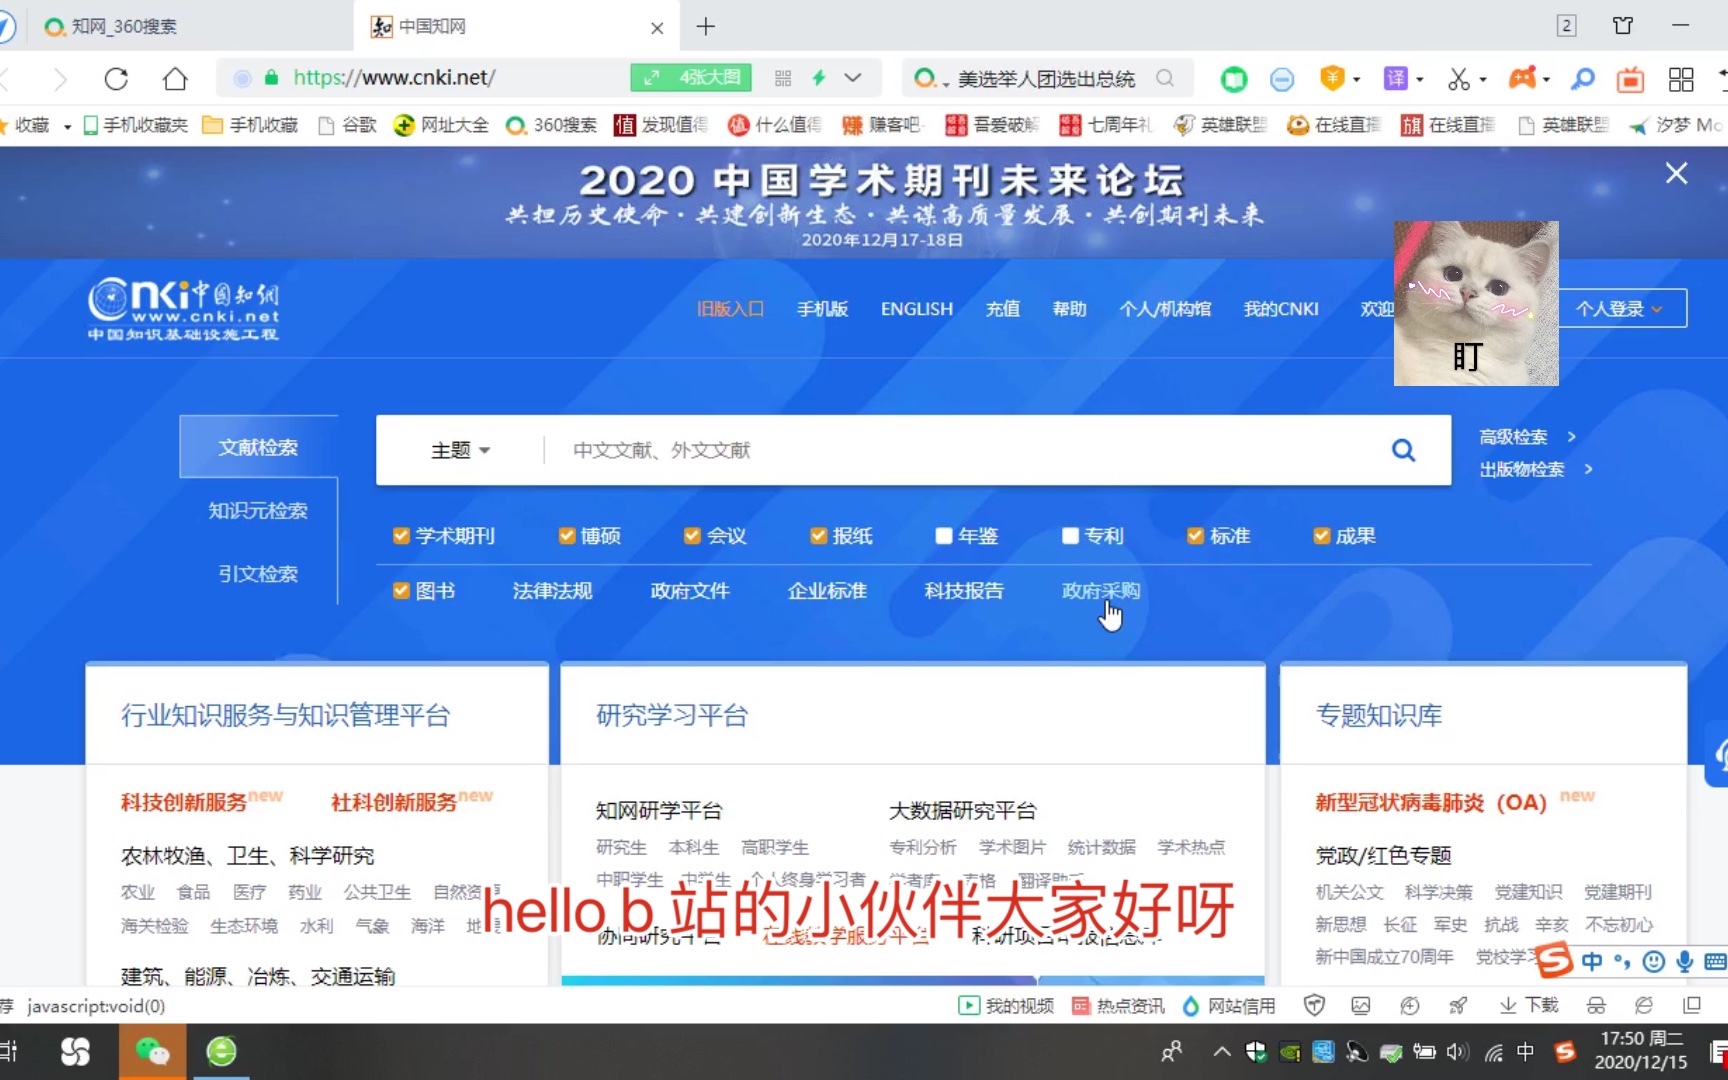Reload the page with the refresh icon
Screen dimensions: 1728x1080
116,78
